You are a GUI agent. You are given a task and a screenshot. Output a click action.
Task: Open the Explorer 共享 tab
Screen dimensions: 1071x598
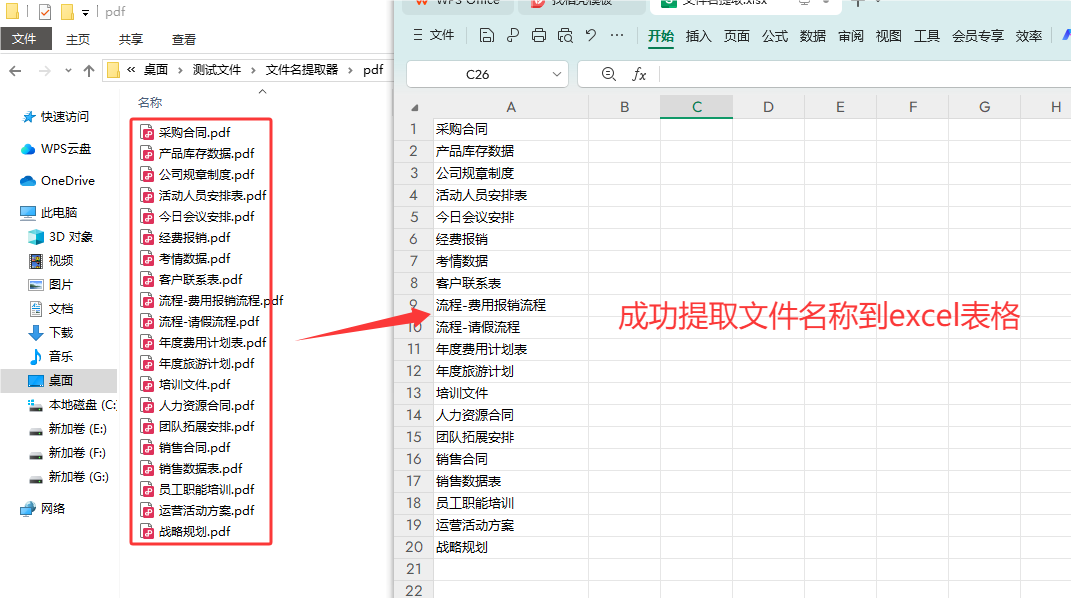point(130,40)
